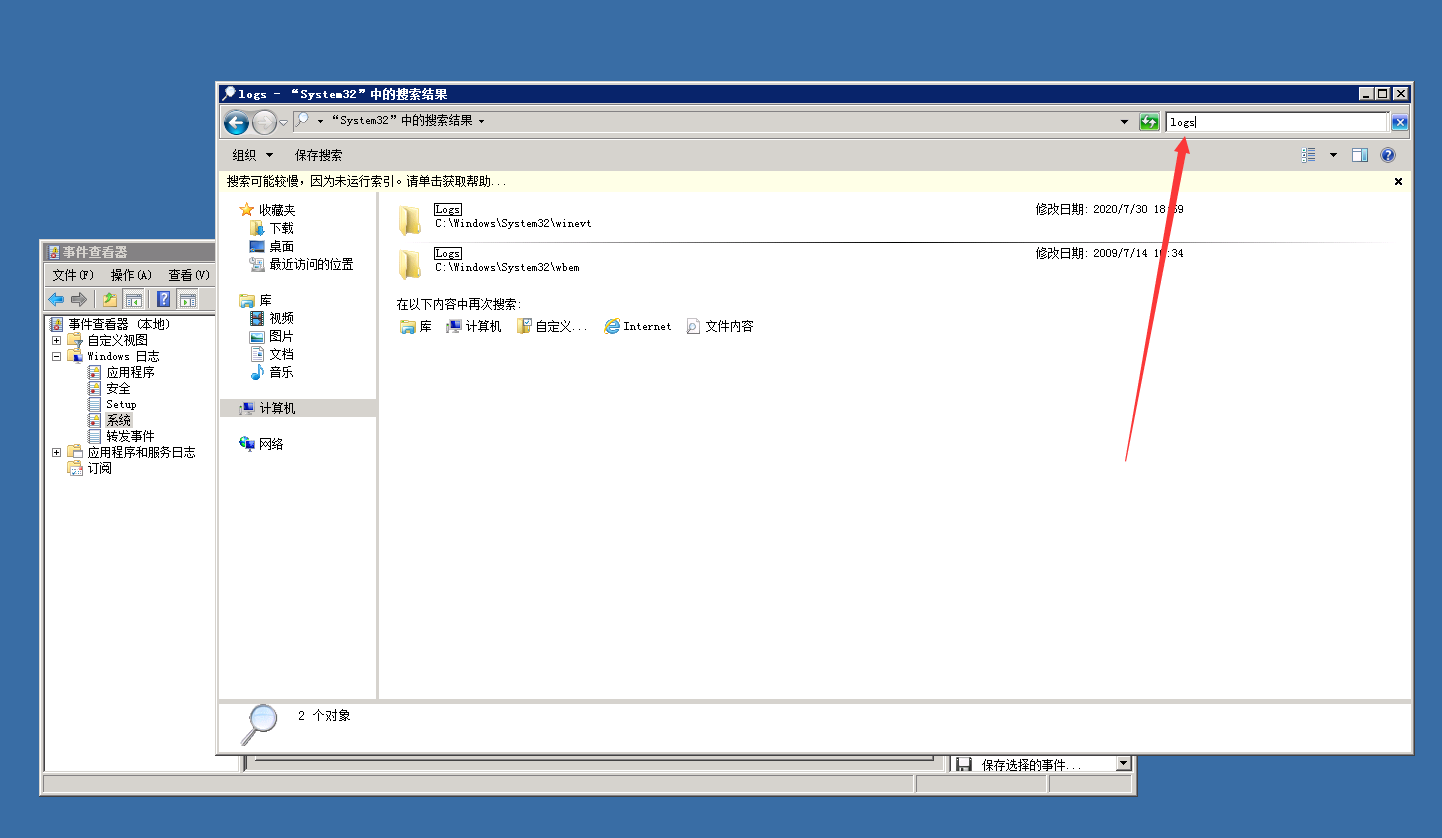The width and height of the screenshot is (1442, 838).
Task: Click Event Viewer forward arrow toolbar icon
Action: coord(79,299)
